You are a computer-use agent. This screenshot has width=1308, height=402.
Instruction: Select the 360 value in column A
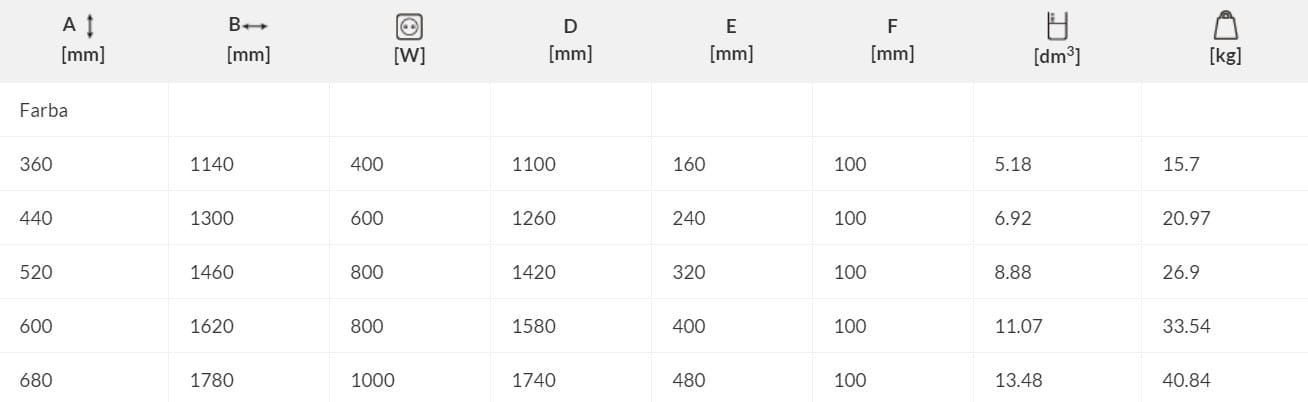click(36, 164)
